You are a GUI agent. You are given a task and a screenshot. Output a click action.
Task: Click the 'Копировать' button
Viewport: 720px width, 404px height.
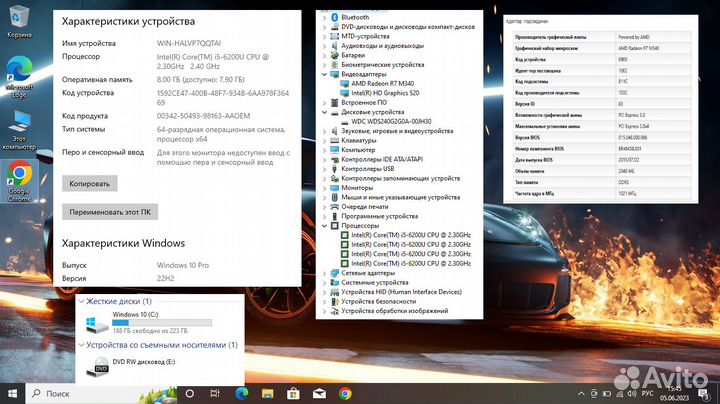pos(90,183)
